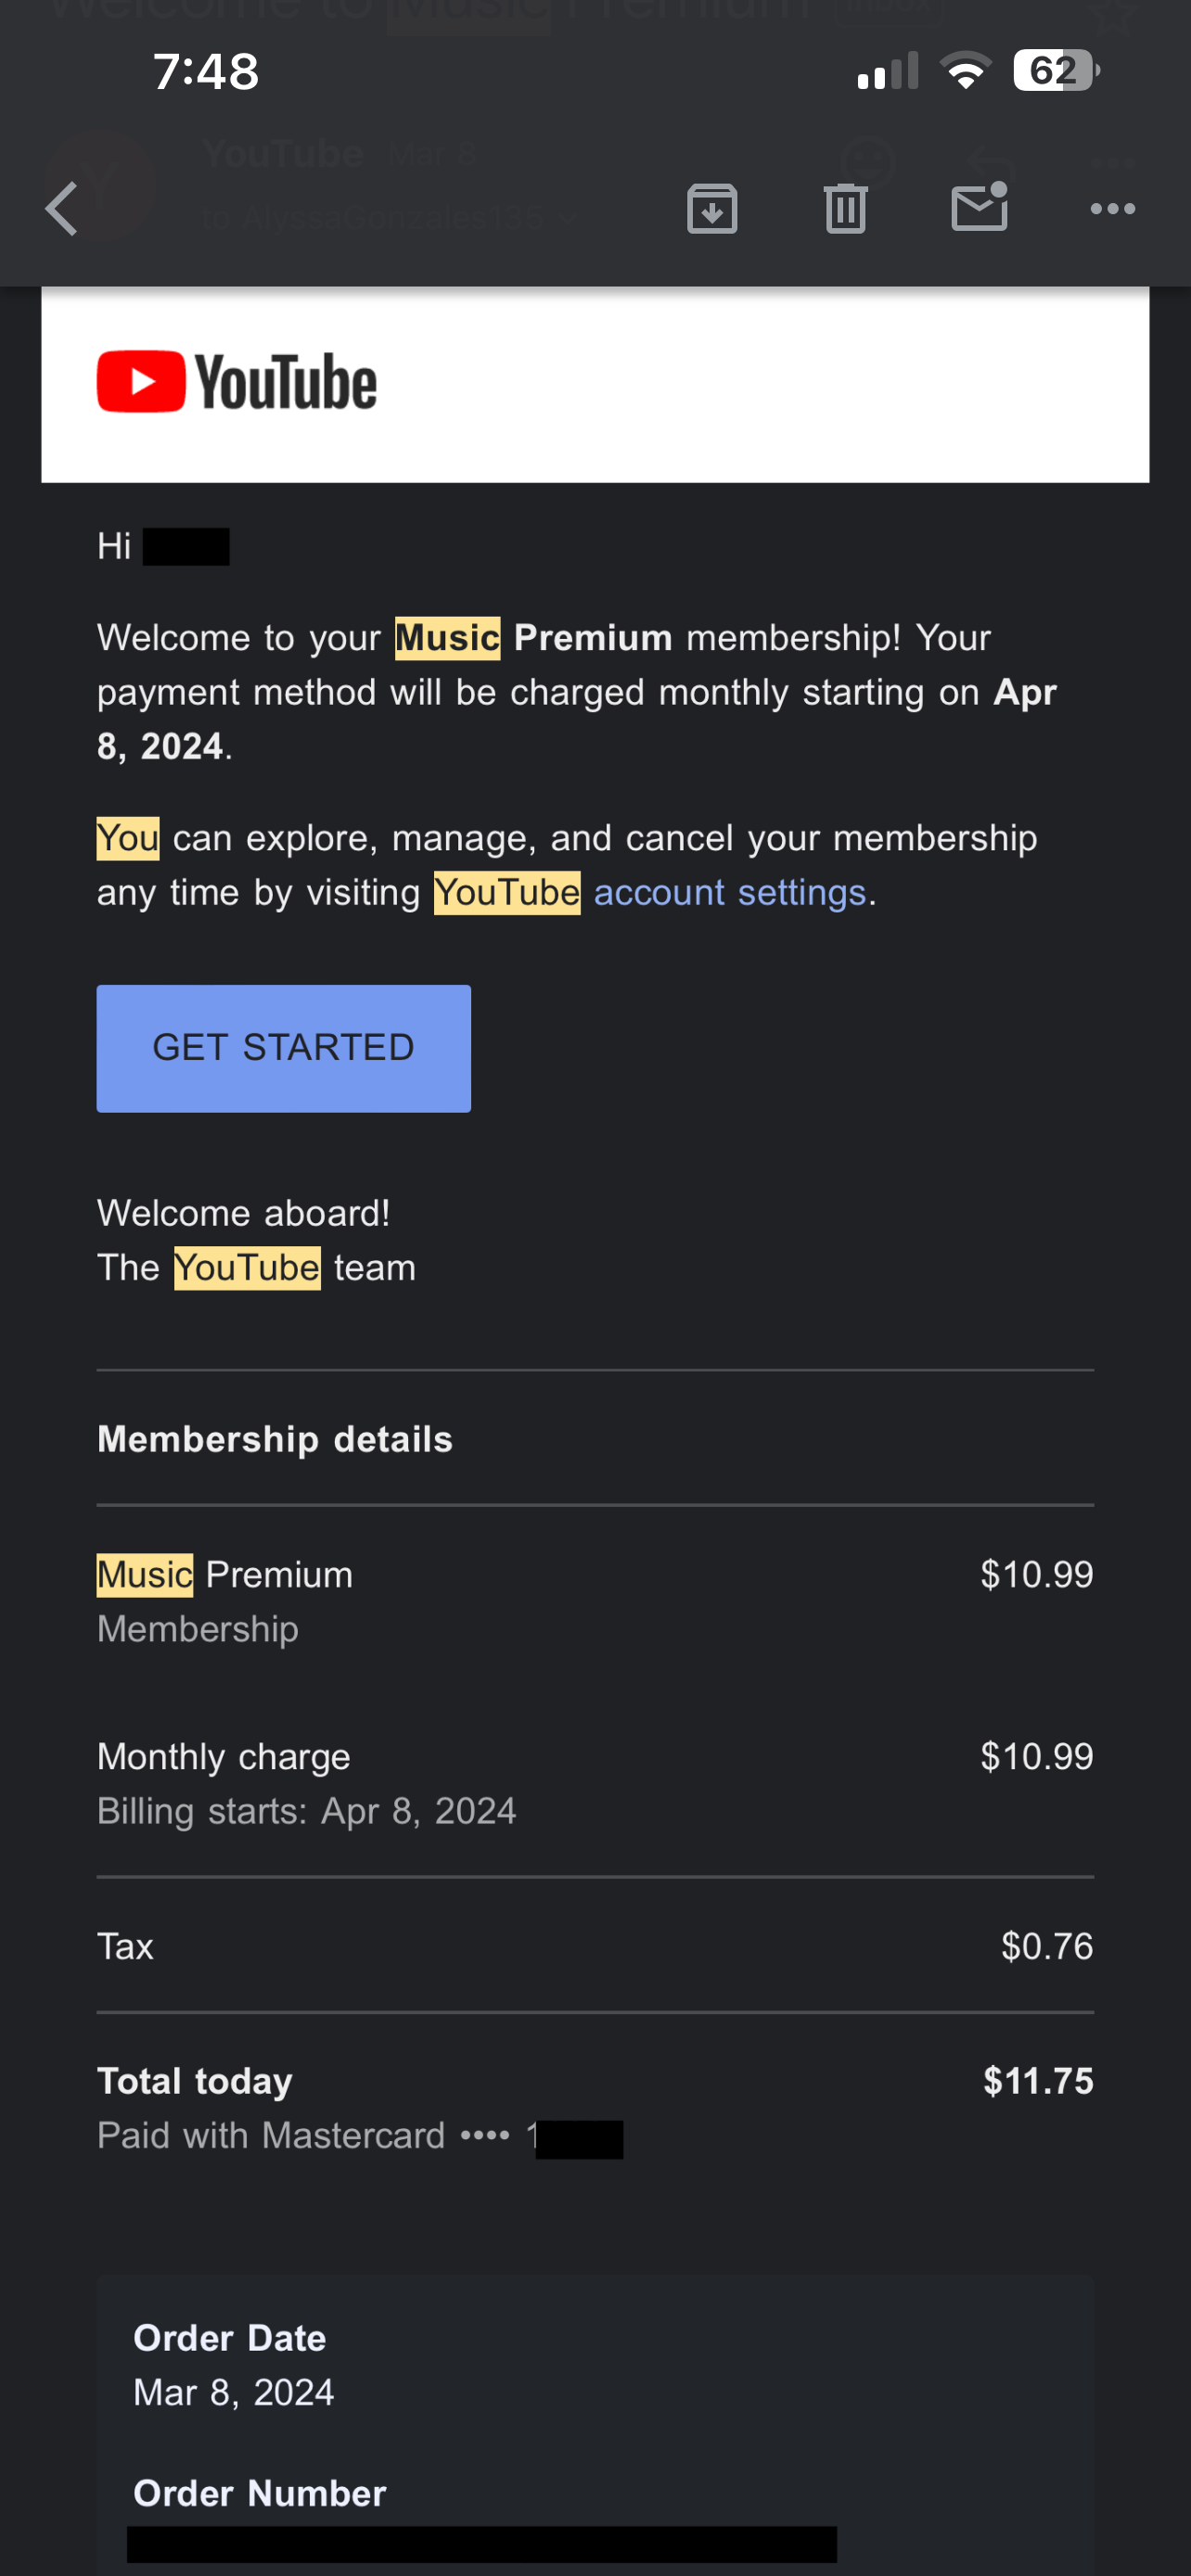Tap the 7:48 clock in the status bar

[206, 72]
